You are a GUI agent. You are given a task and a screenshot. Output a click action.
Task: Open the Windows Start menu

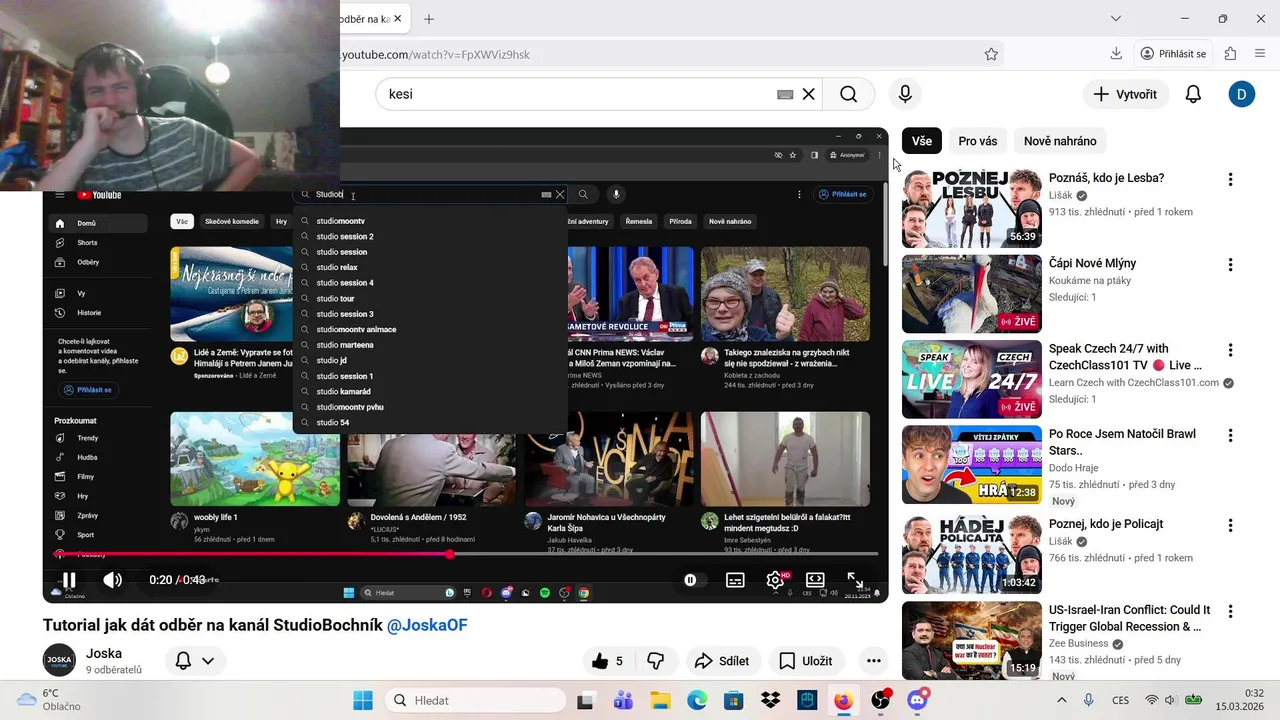(x=363, y=700)
